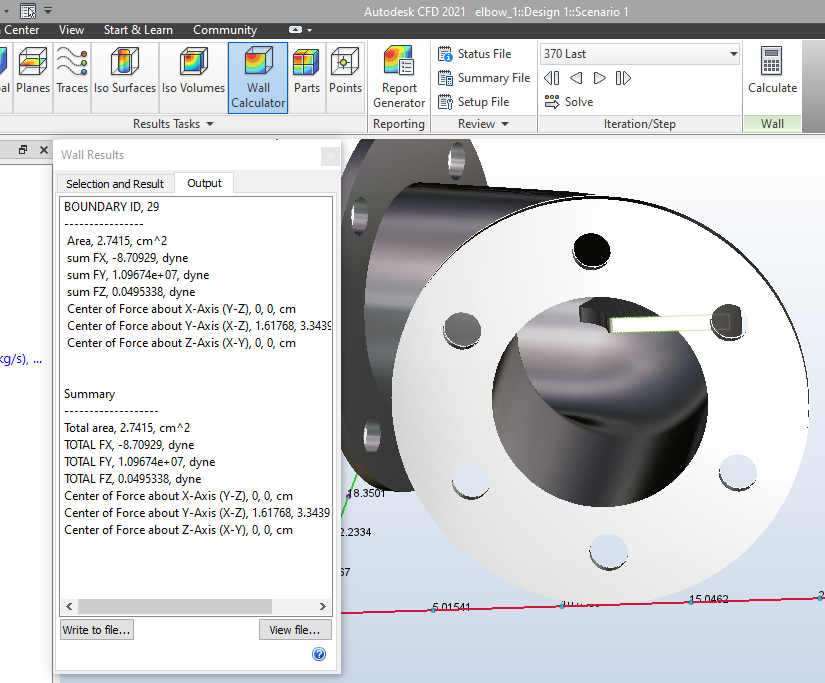Viewport: 825px width, 683px height.
Task: Go to previous iteration step
Action: coord(576,78)
